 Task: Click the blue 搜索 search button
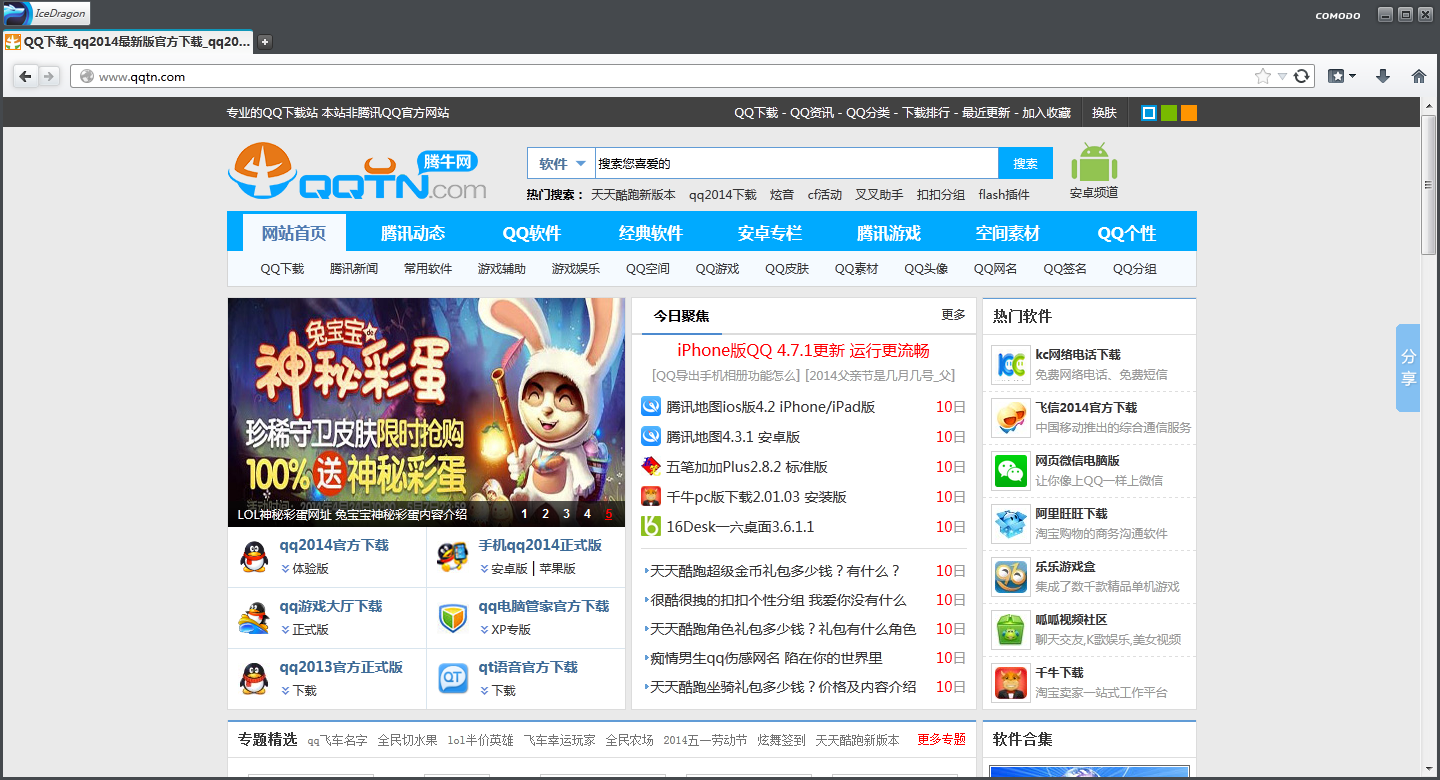point(1026,163)
